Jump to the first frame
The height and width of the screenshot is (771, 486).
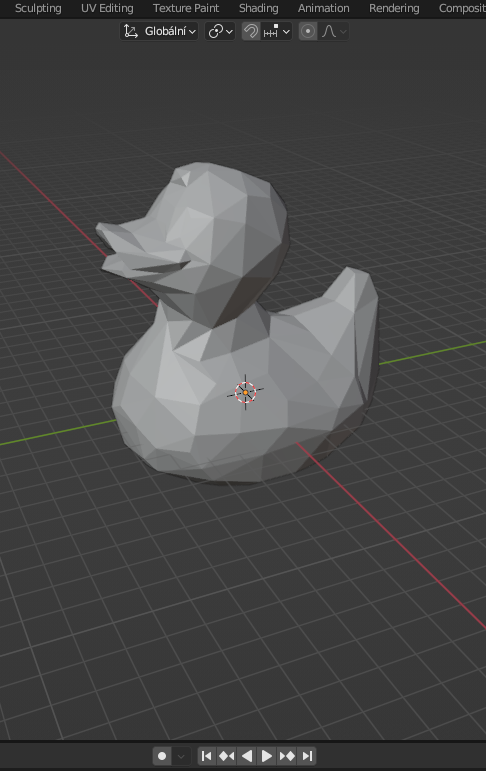(x=207, y=756)
